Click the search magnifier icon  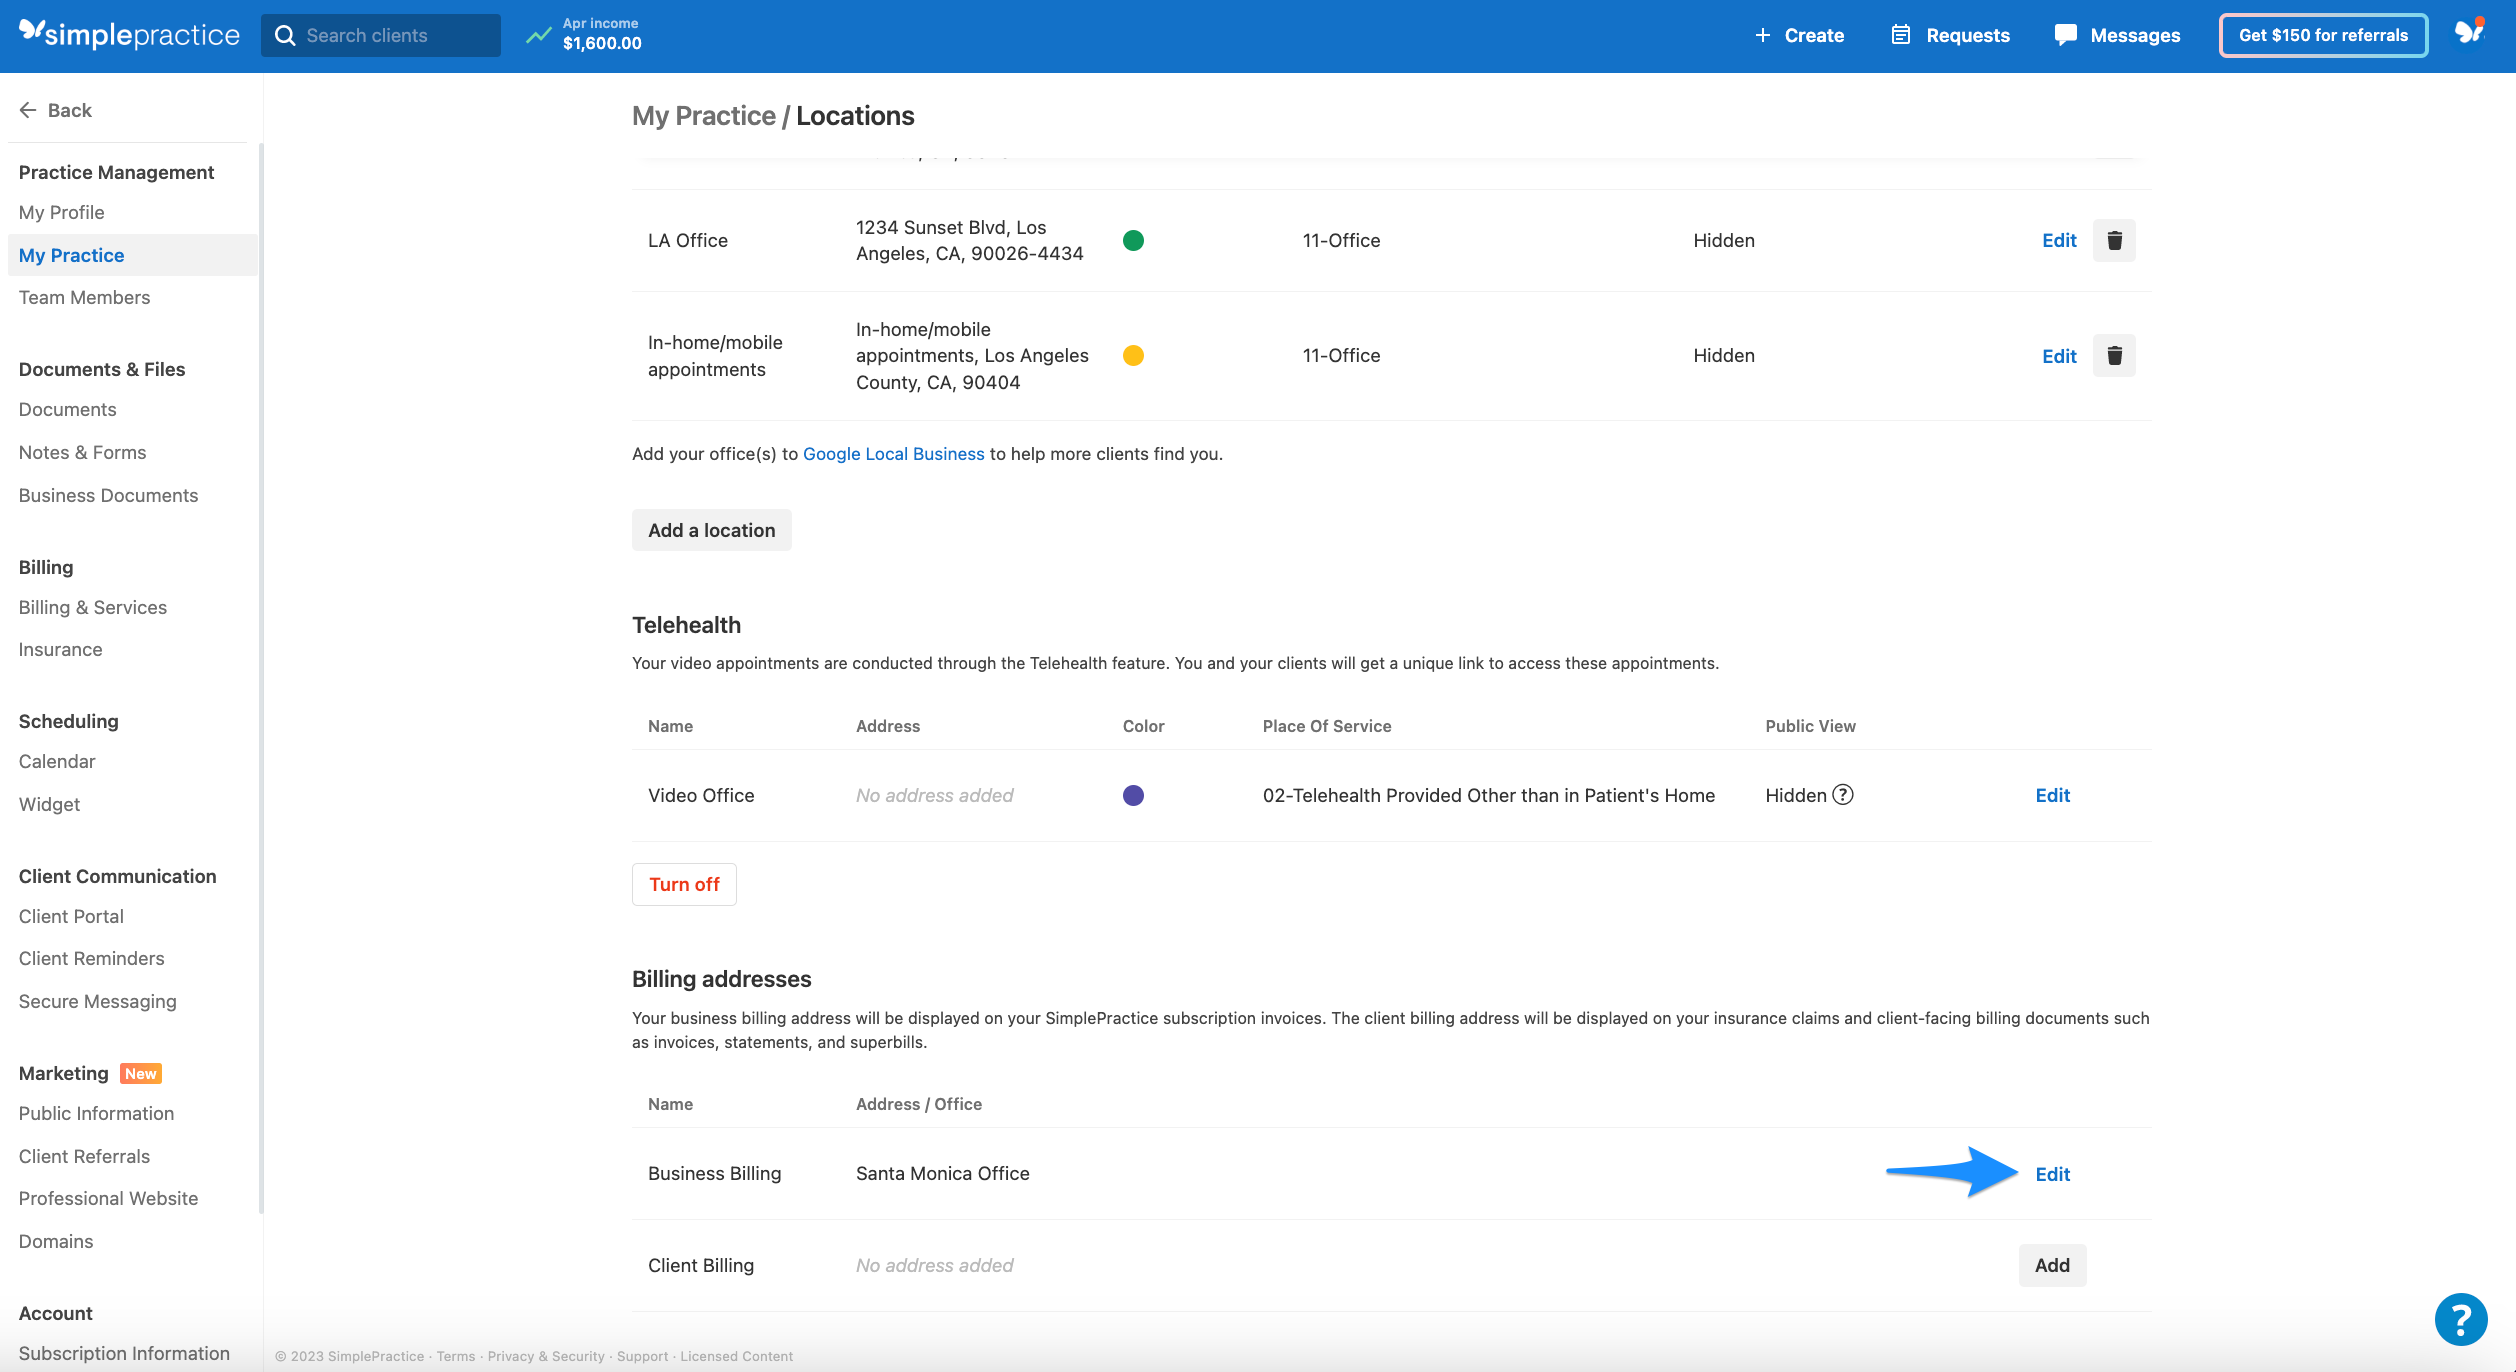click(285, 35)
